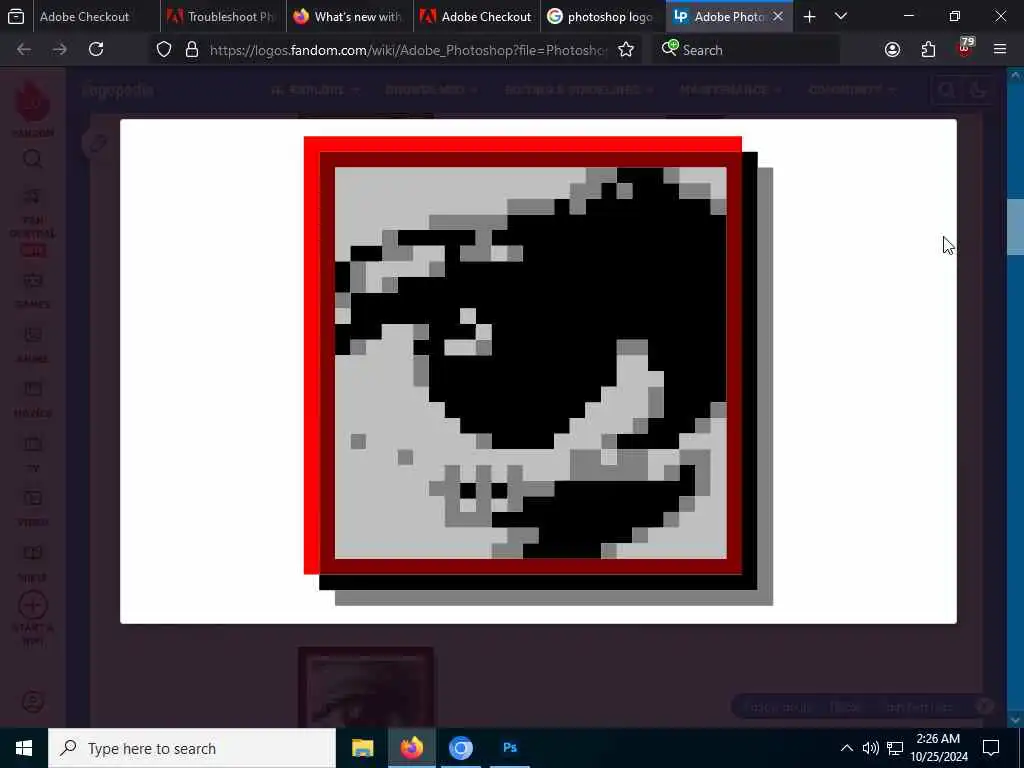Switch to the Troubleshoot Photoshop tab

pyautogui.click(x=222, y=16)
